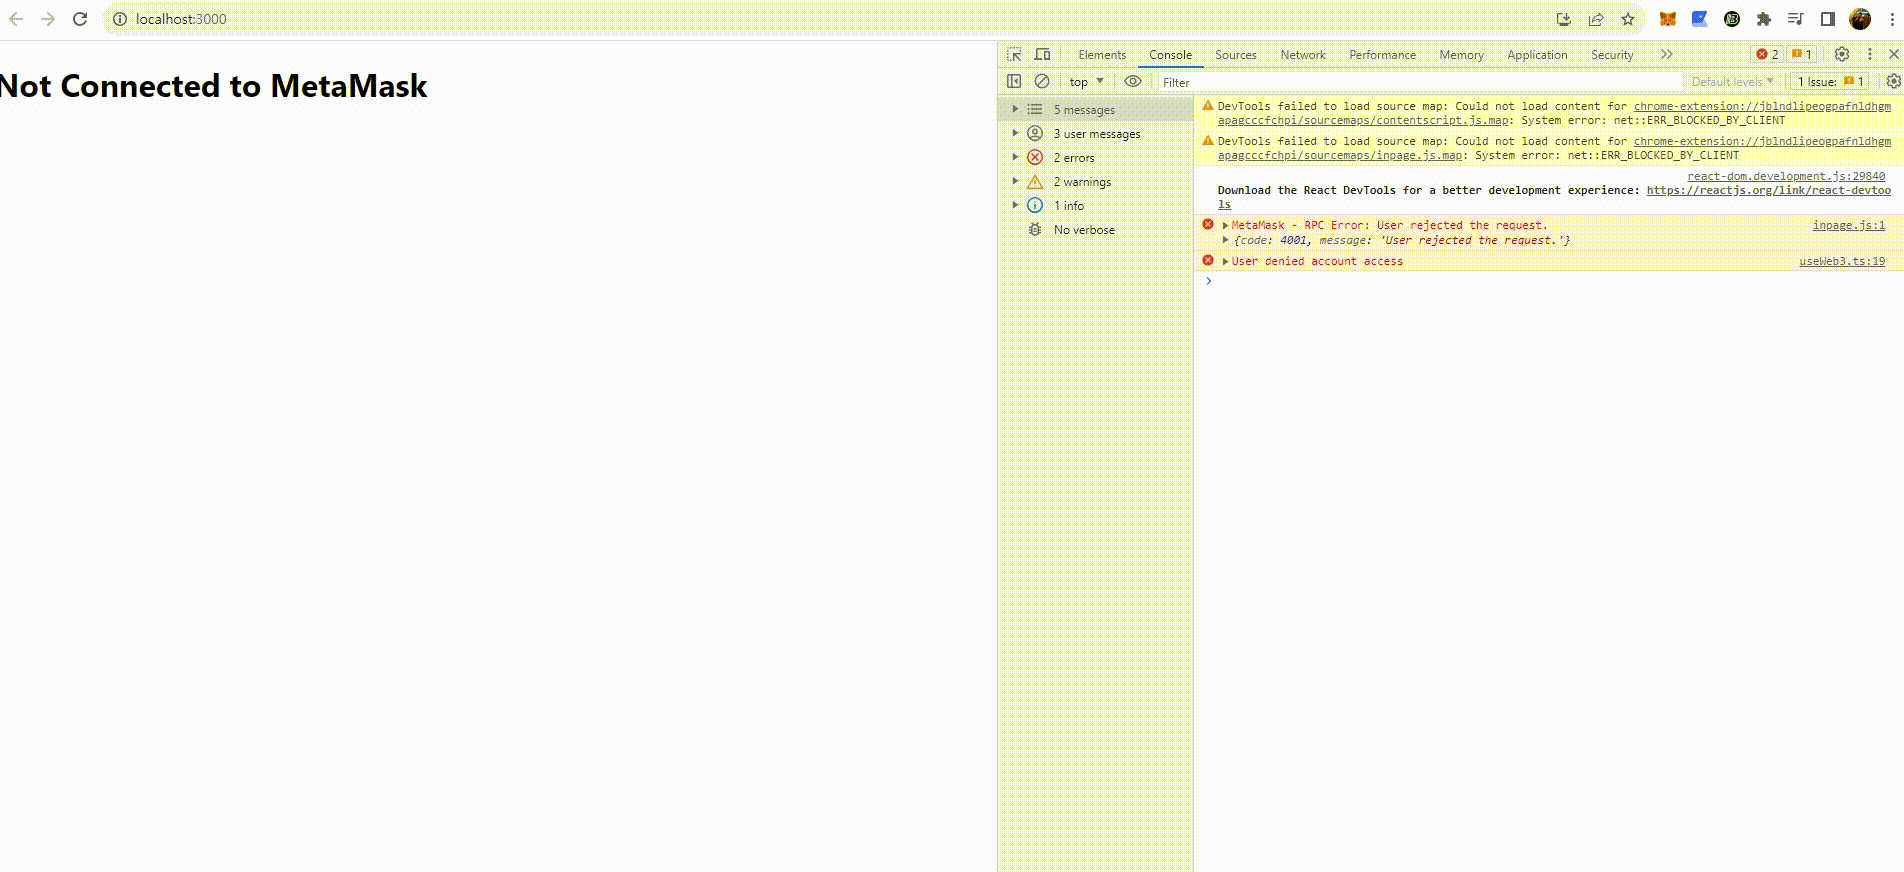Viewport: 1904px width, 872px height.
Task: Toggle device toolbar emulation
Action: point(1042,54)
